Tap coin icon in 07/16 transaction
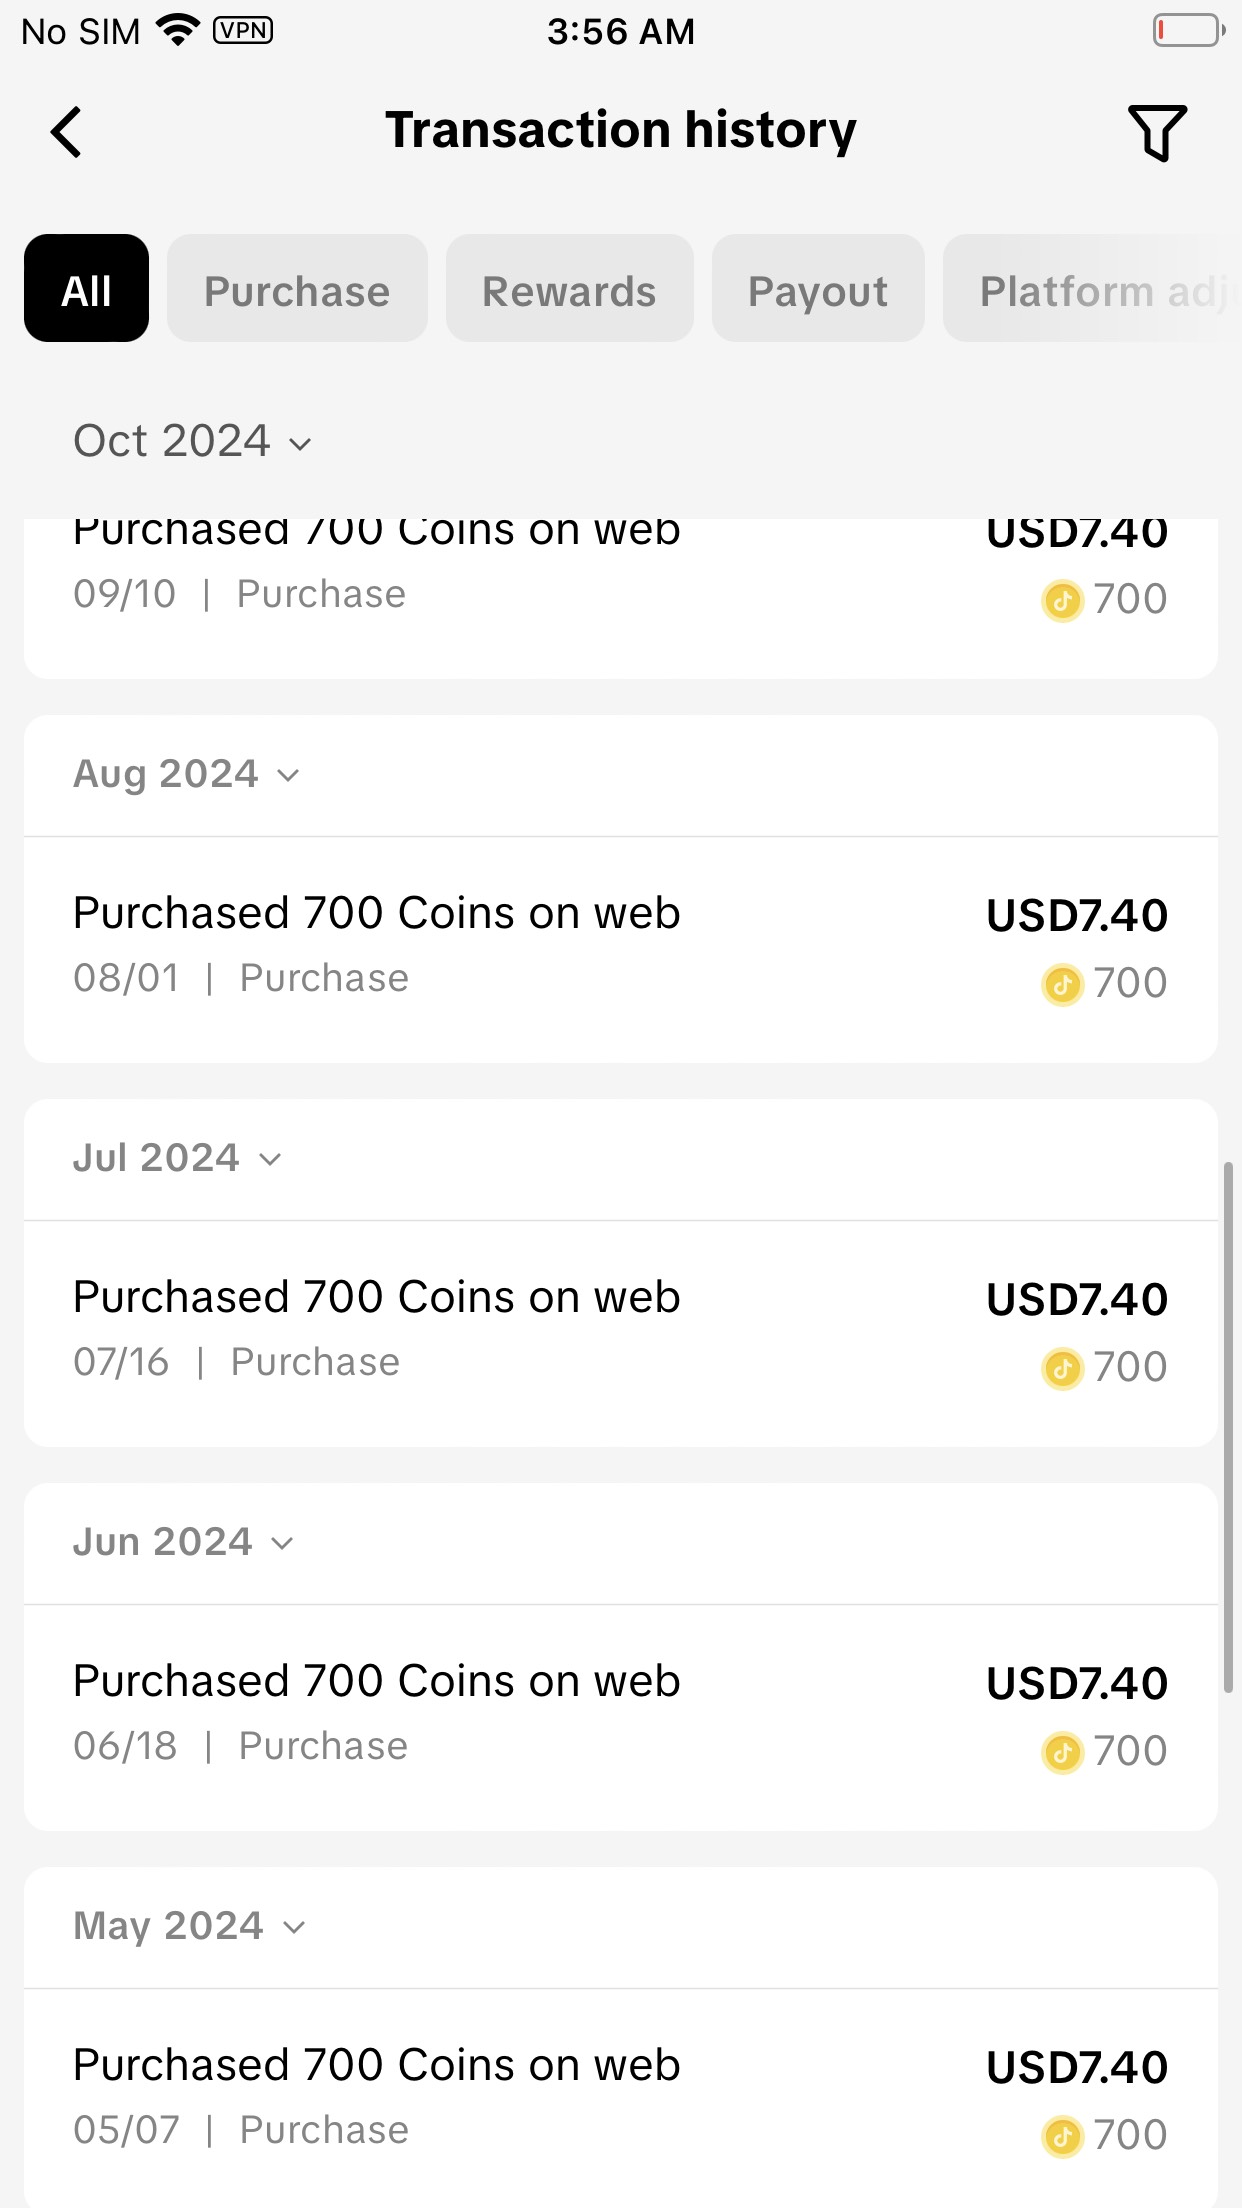This screenshot has height=2208, width=1242. [1062, 1369]
